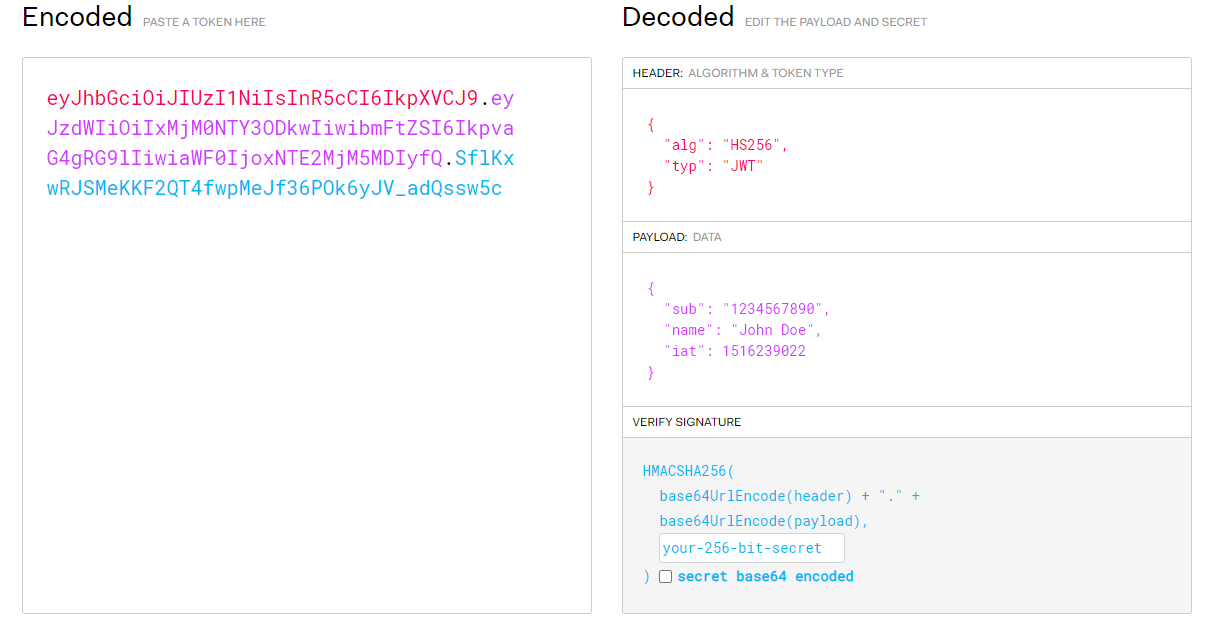Click the base64UrlEncode(payload) line
This screenshot has height=626, width=1213.
764,521
